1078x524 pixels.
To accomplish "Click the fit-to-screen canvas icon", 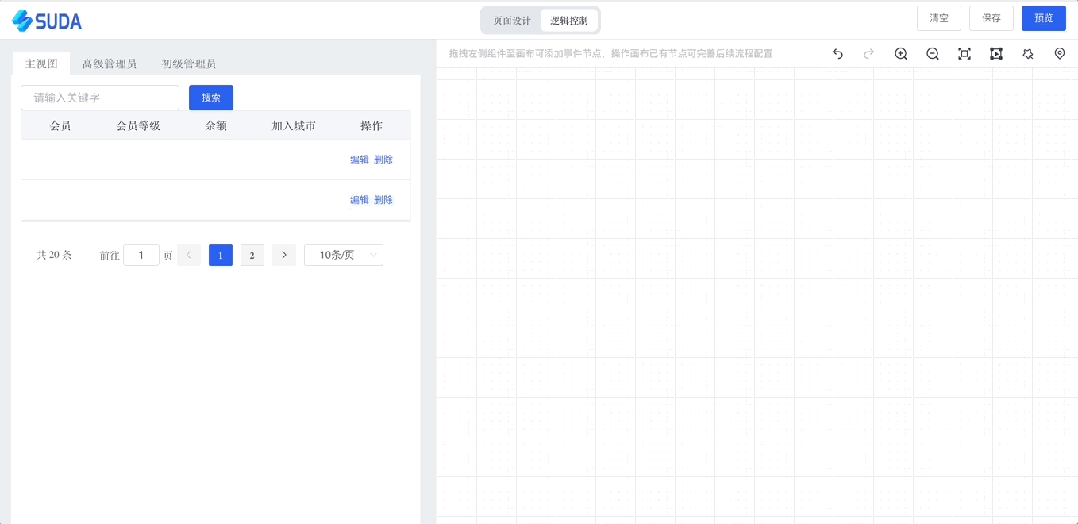I will pyautogui.click(x=964, y=54).
